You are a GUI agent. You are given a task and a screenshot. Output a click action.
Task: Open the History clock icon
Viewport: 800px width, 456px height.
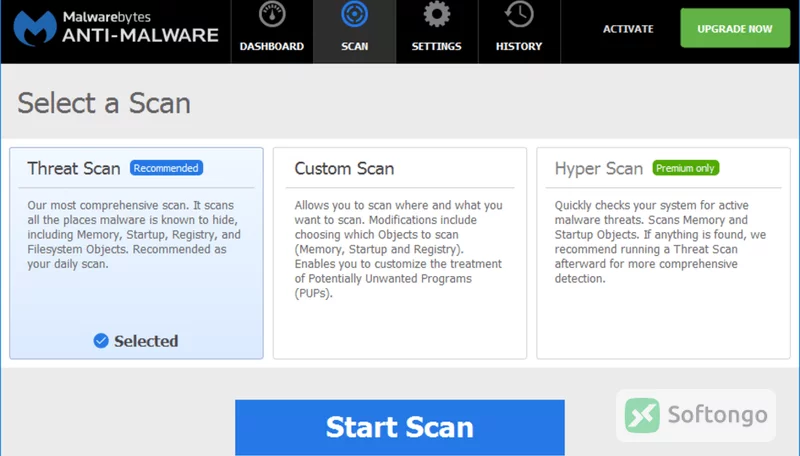[x=519, y=14]
